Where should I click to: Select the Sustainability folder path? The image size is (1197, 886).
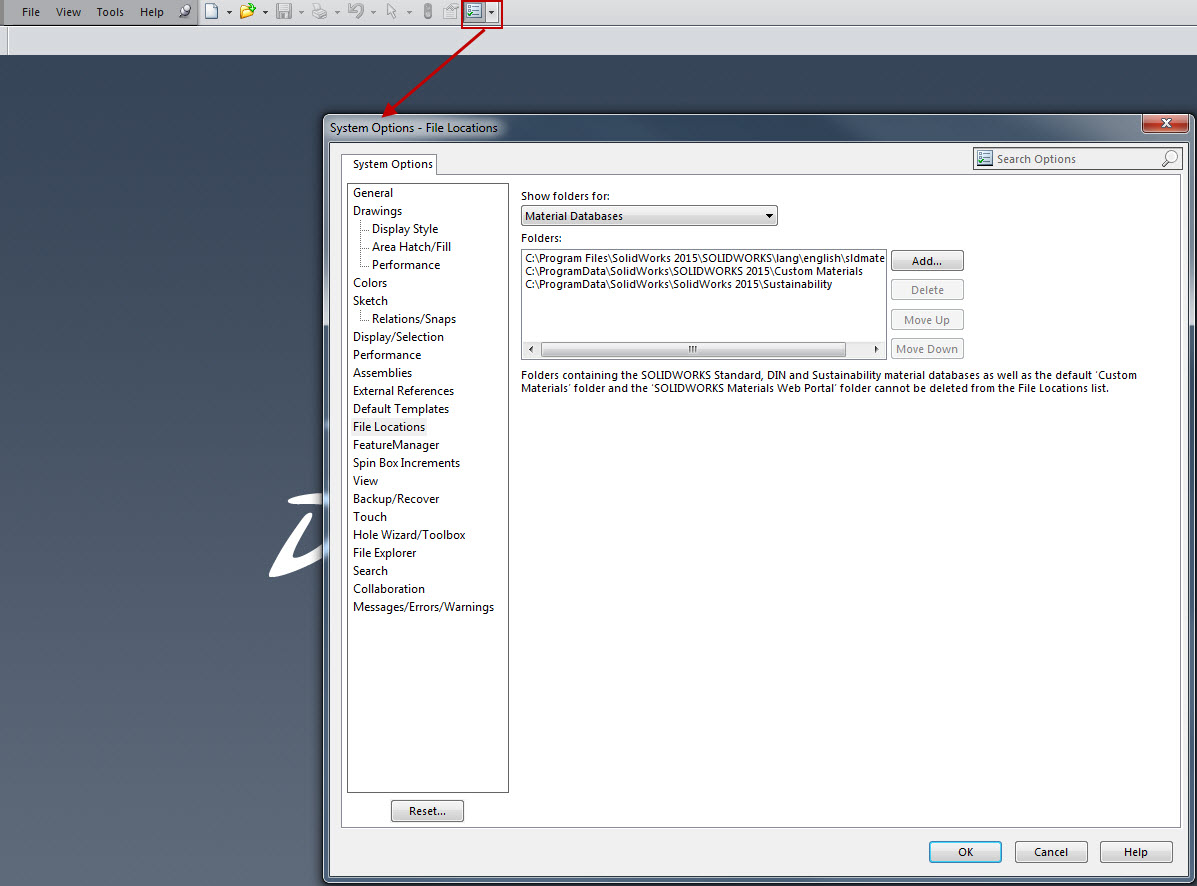point(679,284)
